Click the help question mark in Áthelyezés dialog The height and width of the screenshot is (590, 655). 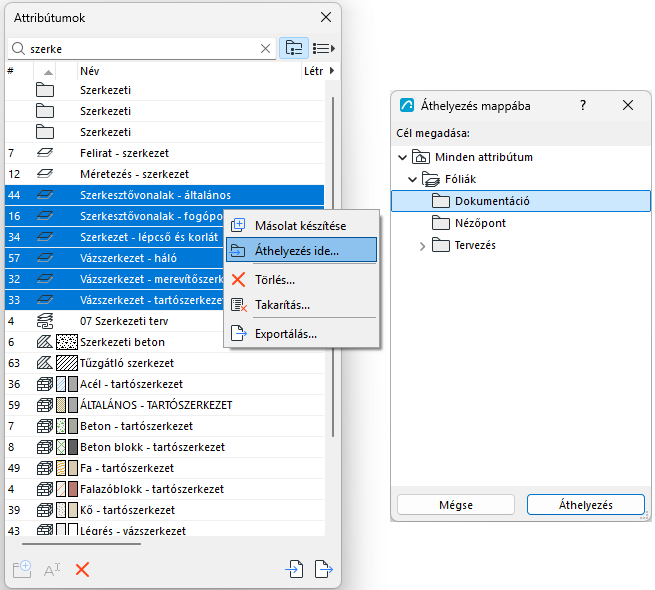click(583, 105)
